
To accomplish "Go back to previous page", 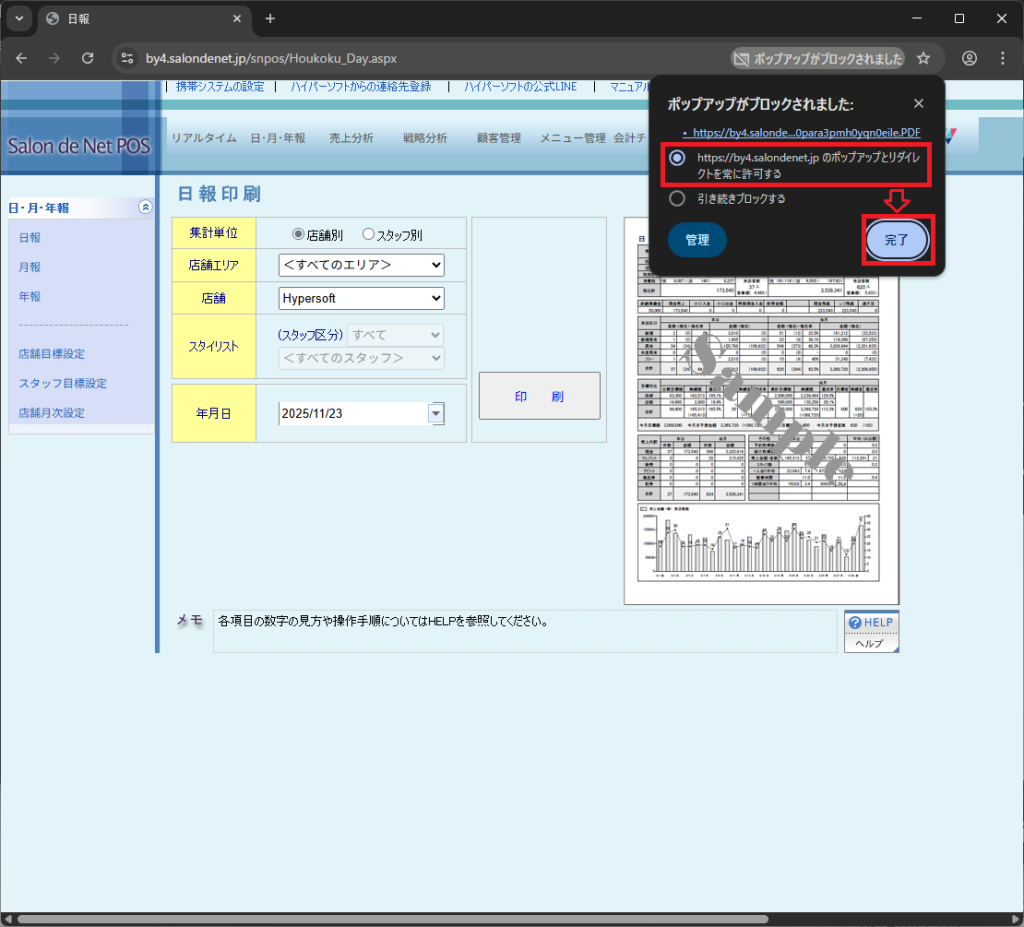I will pos(22,59).
